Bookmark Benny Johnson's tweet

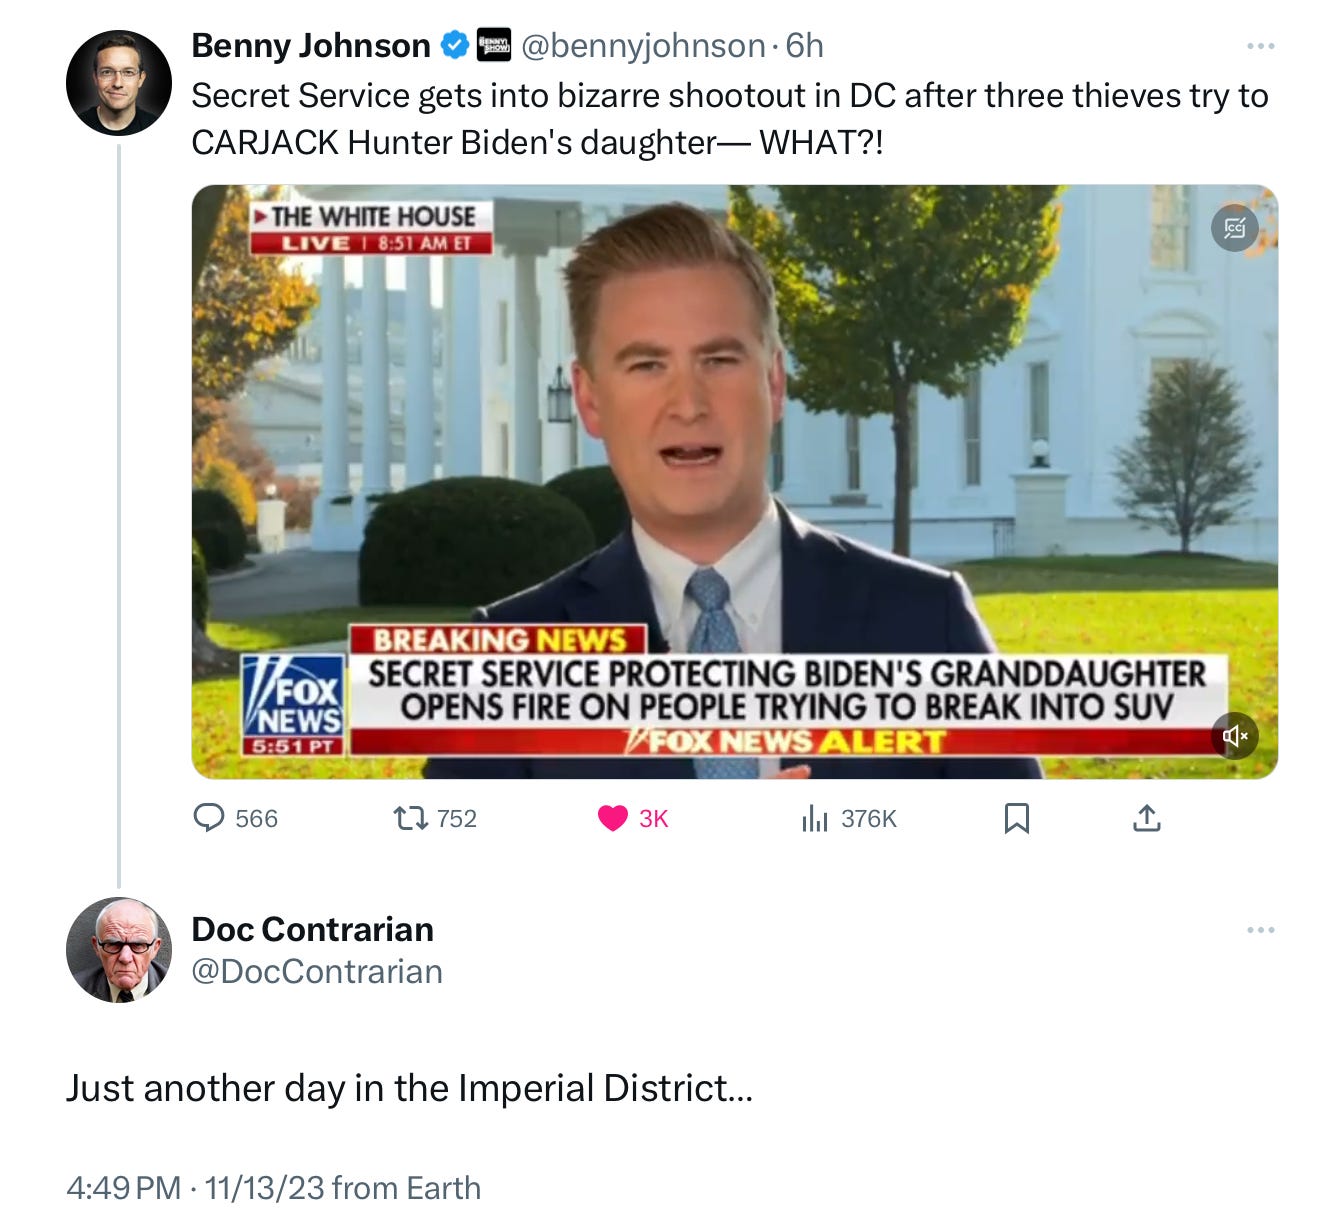[x=1016, y=819]
